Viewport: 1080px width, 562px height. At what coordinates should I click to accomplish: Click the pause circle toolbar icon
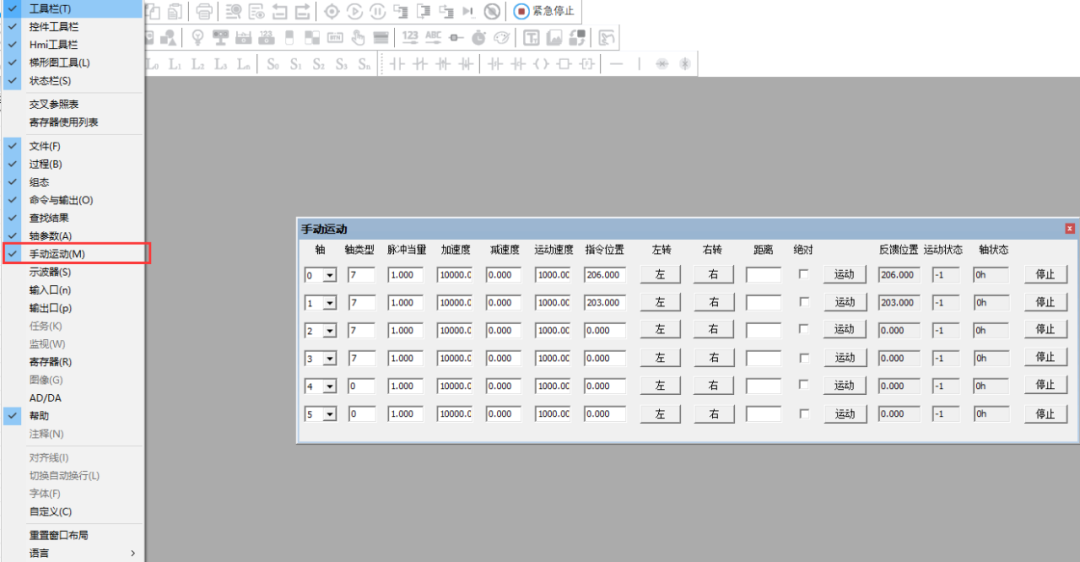coord(377,11)
